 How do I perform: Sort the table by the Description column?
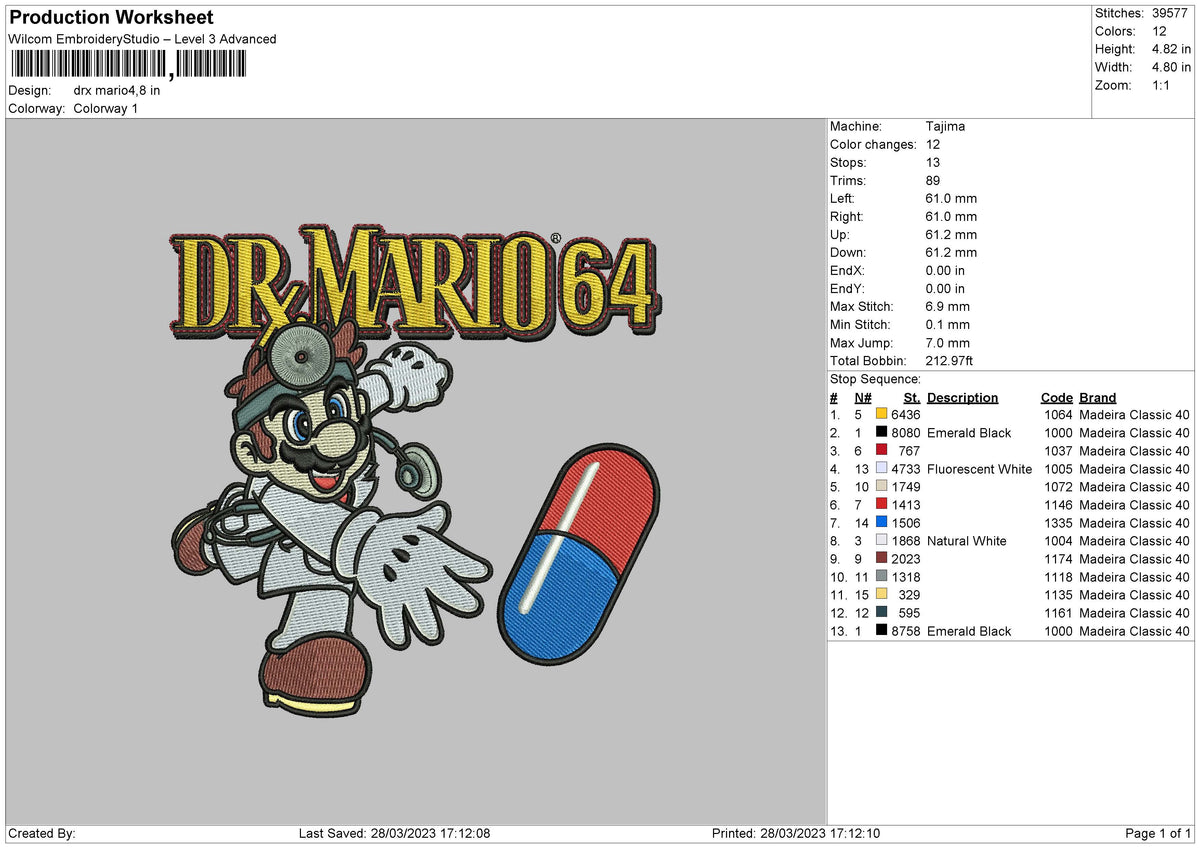(x=962, y=397)
